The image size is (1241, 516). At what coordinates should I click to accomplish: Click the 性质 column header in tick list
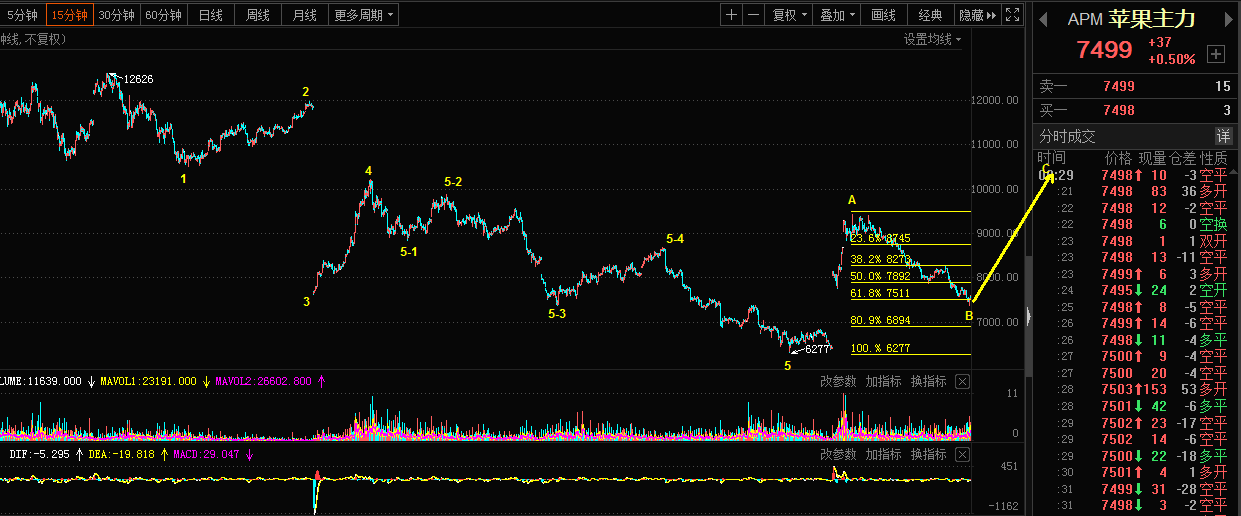1214,158
